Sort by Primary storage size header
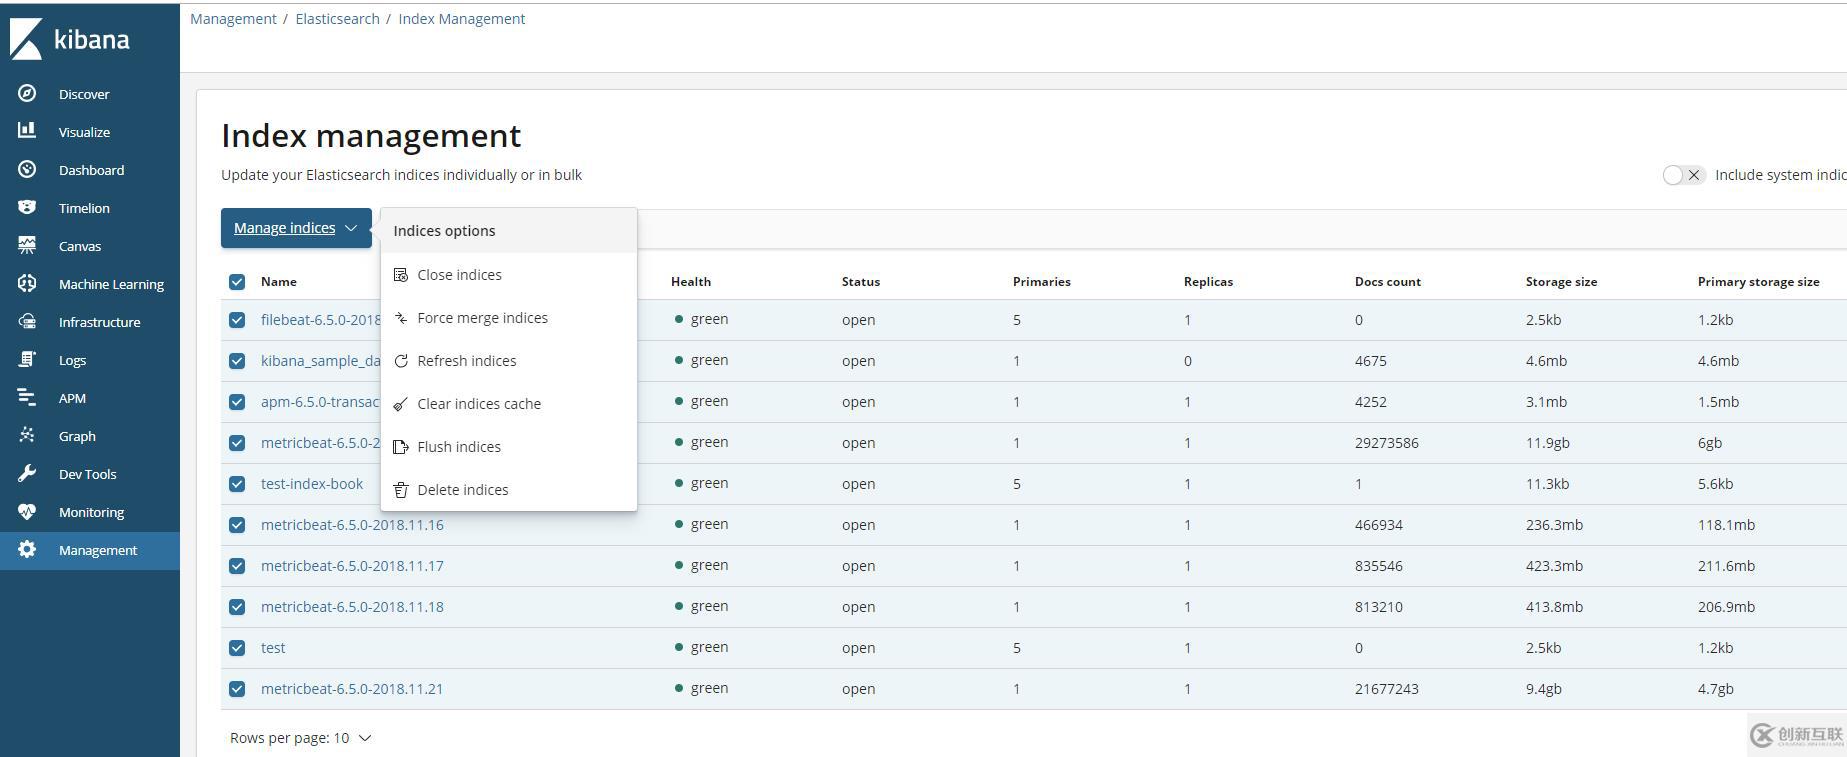The height and width of the screenshot is (757, 1847). (1758, 282)
